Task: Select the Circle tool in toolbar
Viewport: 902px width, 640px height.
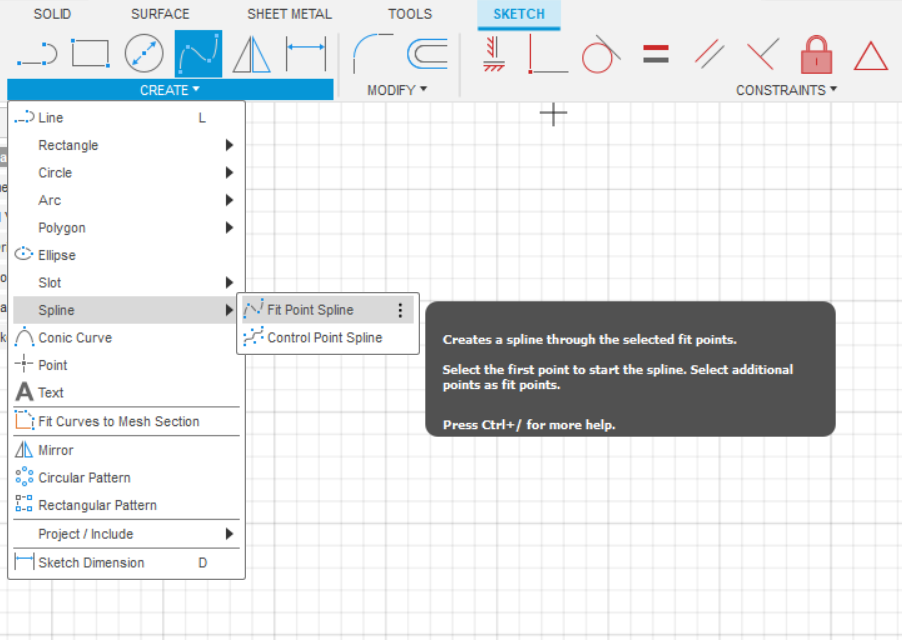Action: pyautogui.click(x=144, y=53)
